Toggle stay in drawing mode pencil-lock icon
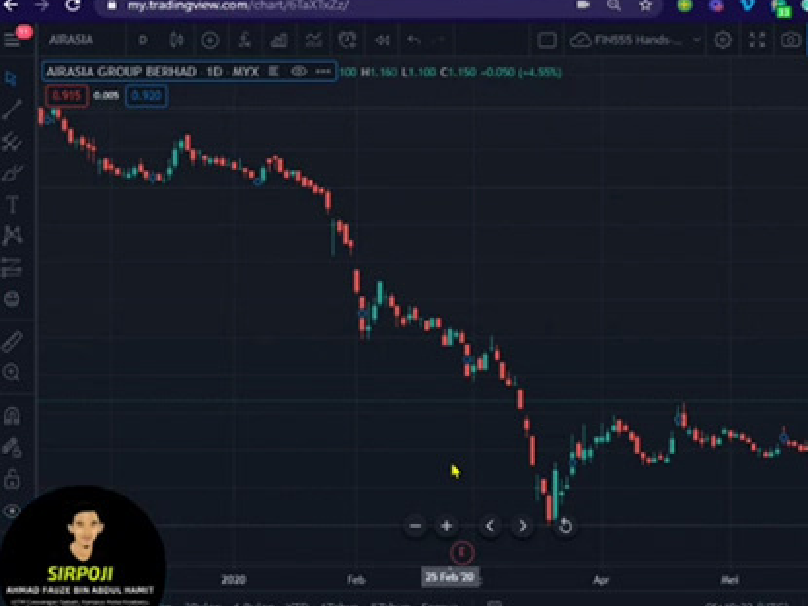 11,448
